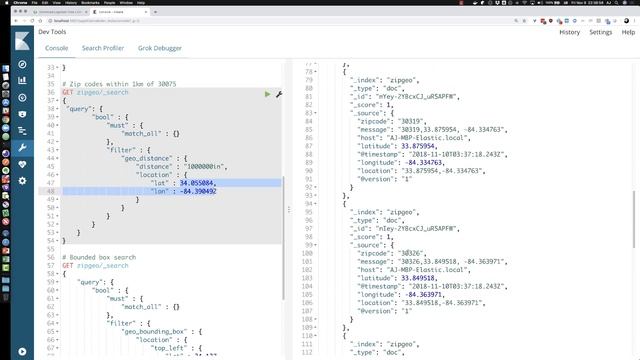Collapse must block fold at line 40
Screen dimensions: 640x360
click(x=57, y=125)
